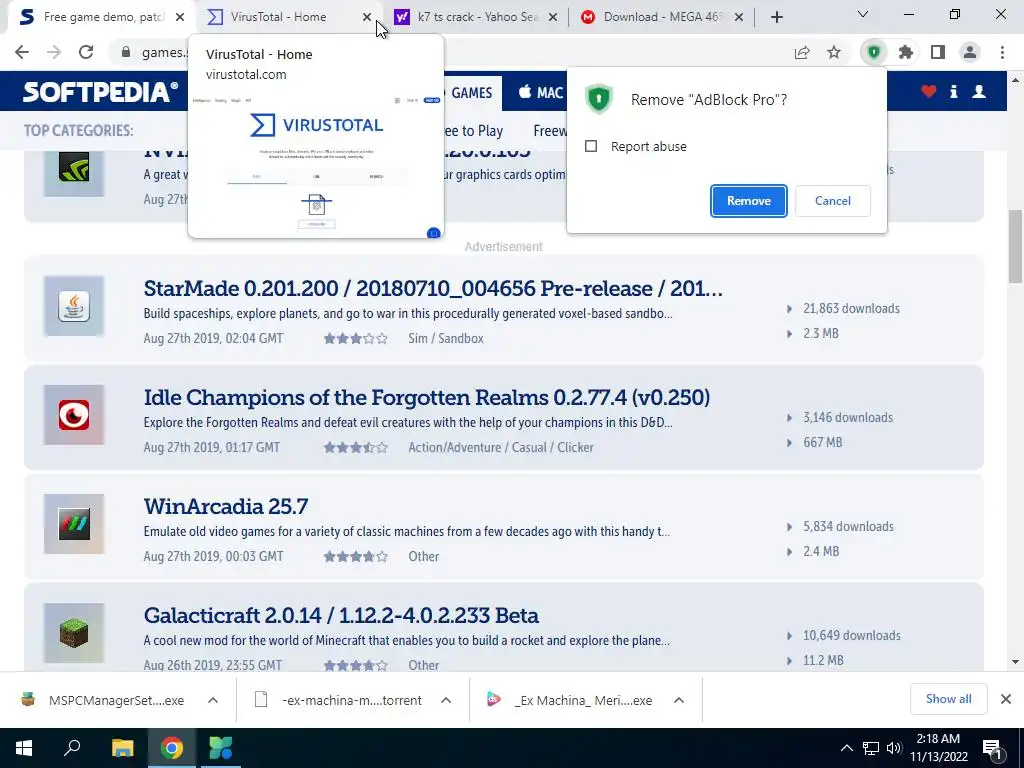Open the ex-machina torrent download
Screen dimensions: 1024x768
pos(338,700)
